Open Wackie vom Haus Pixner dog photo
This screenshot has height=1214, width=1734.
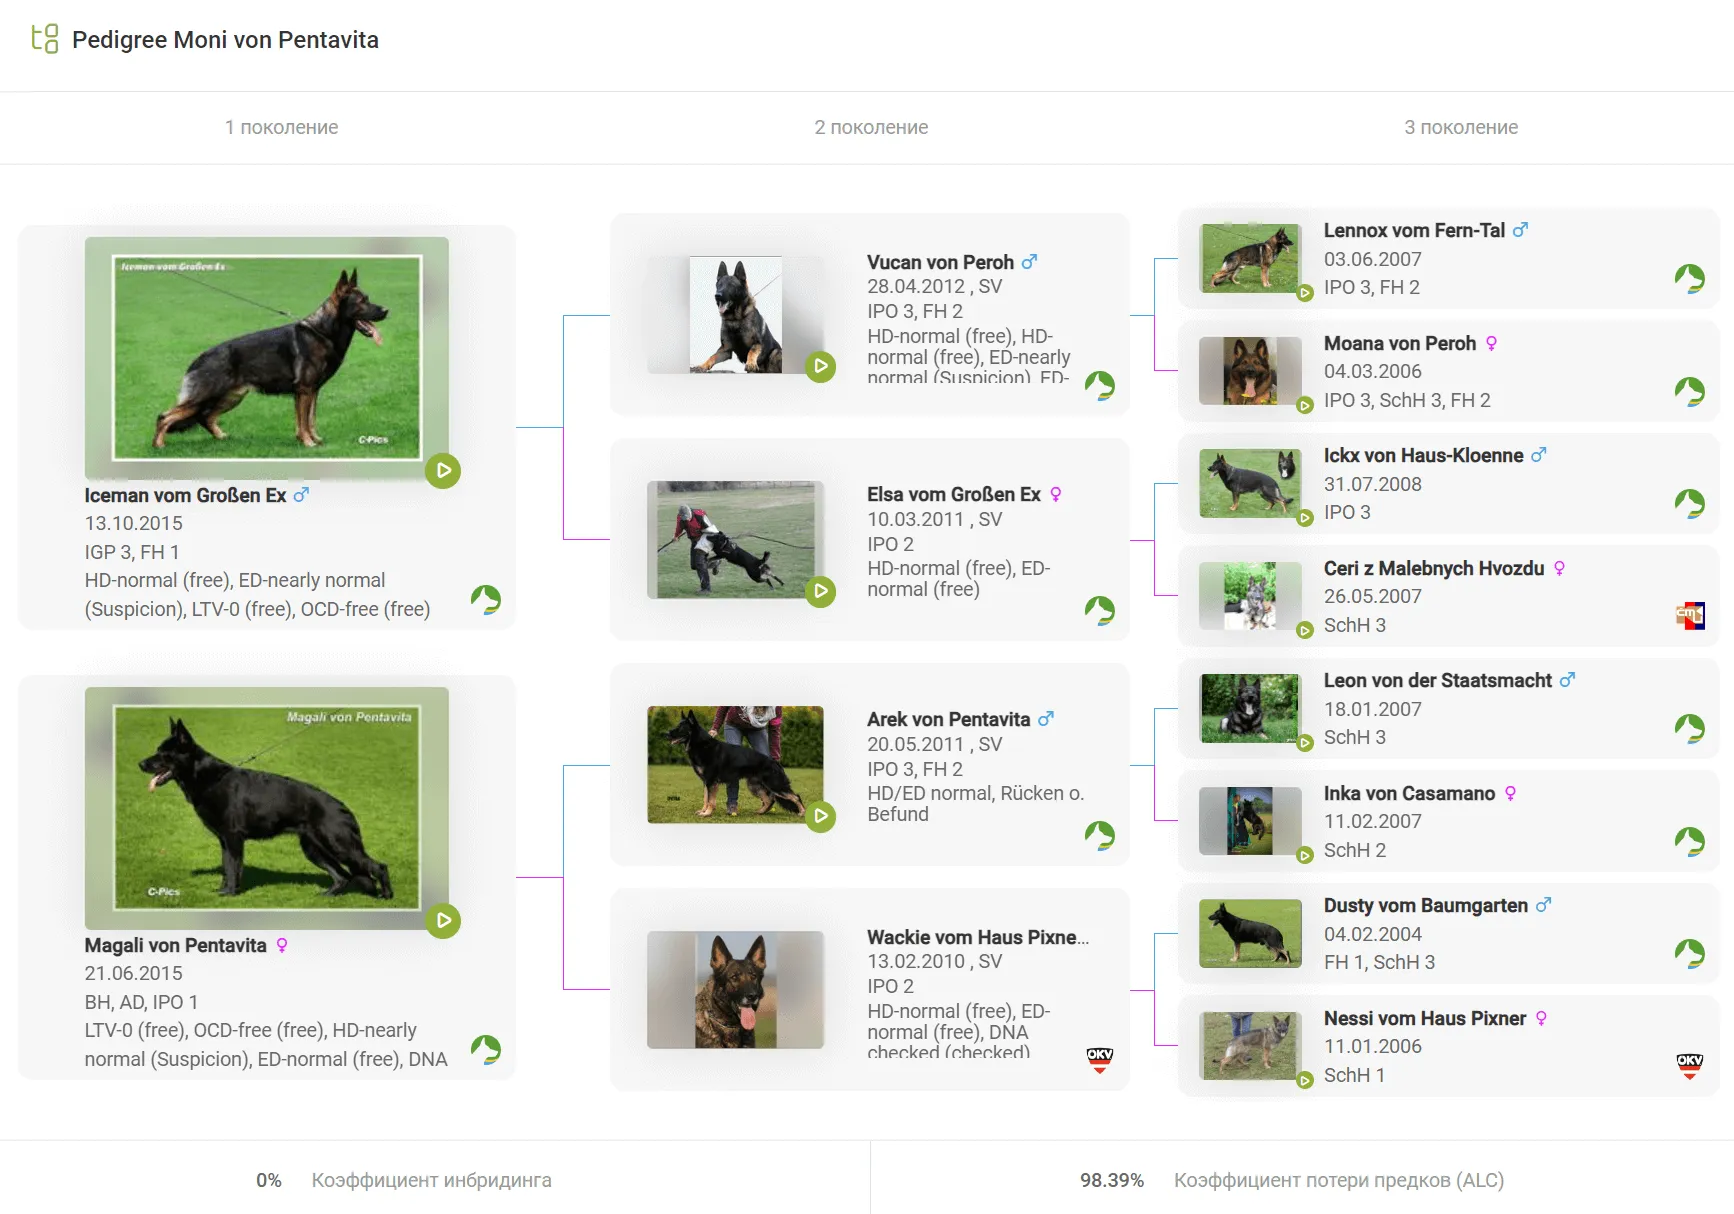pyautogui.click(x=735, y=989)
